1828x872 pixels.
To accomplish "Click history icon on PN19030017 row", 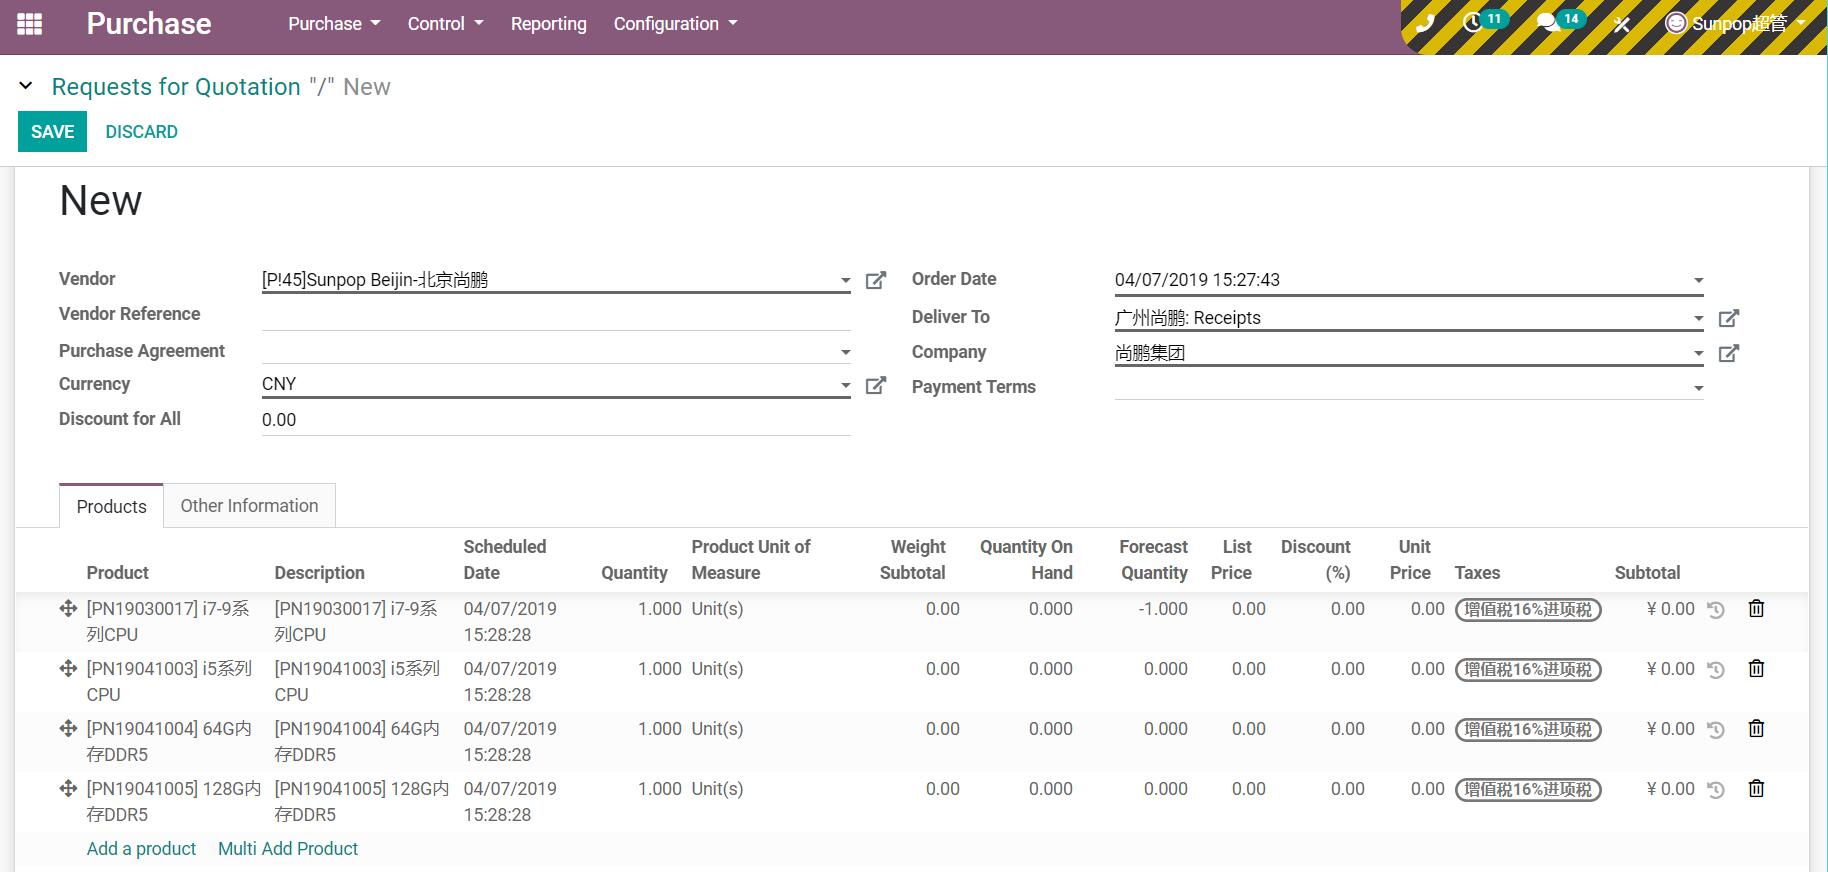I will (x=1716, y=610).
